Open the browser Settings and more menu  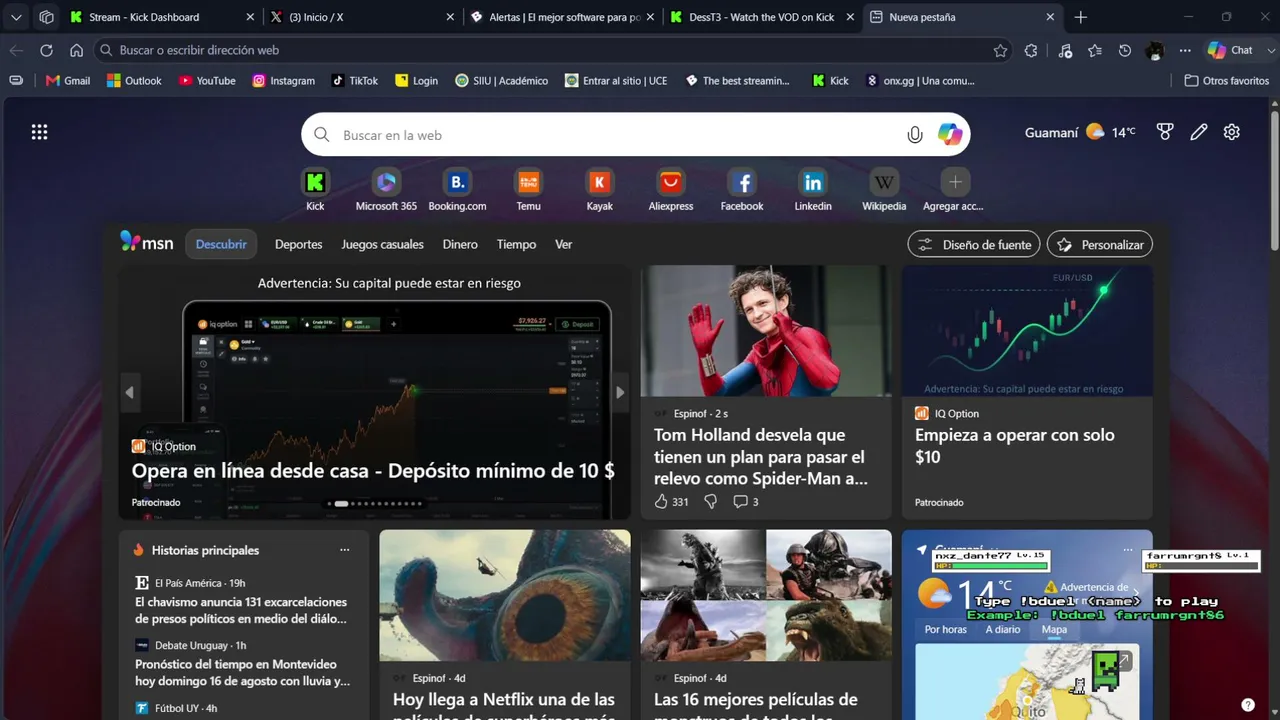[x=1185, y=50]
